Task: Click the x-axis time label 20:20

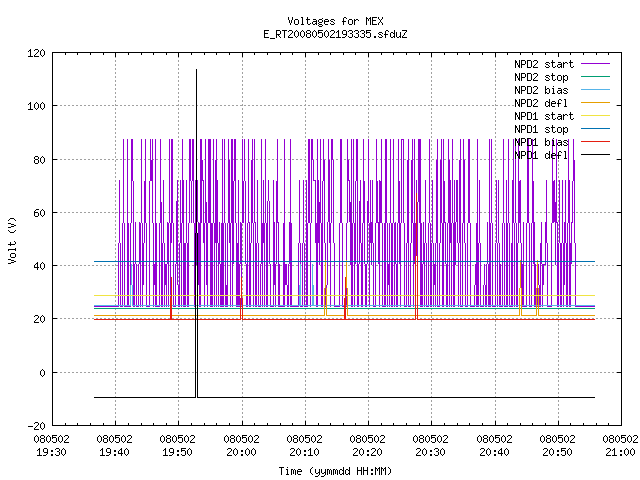Action: coord(368,452)
